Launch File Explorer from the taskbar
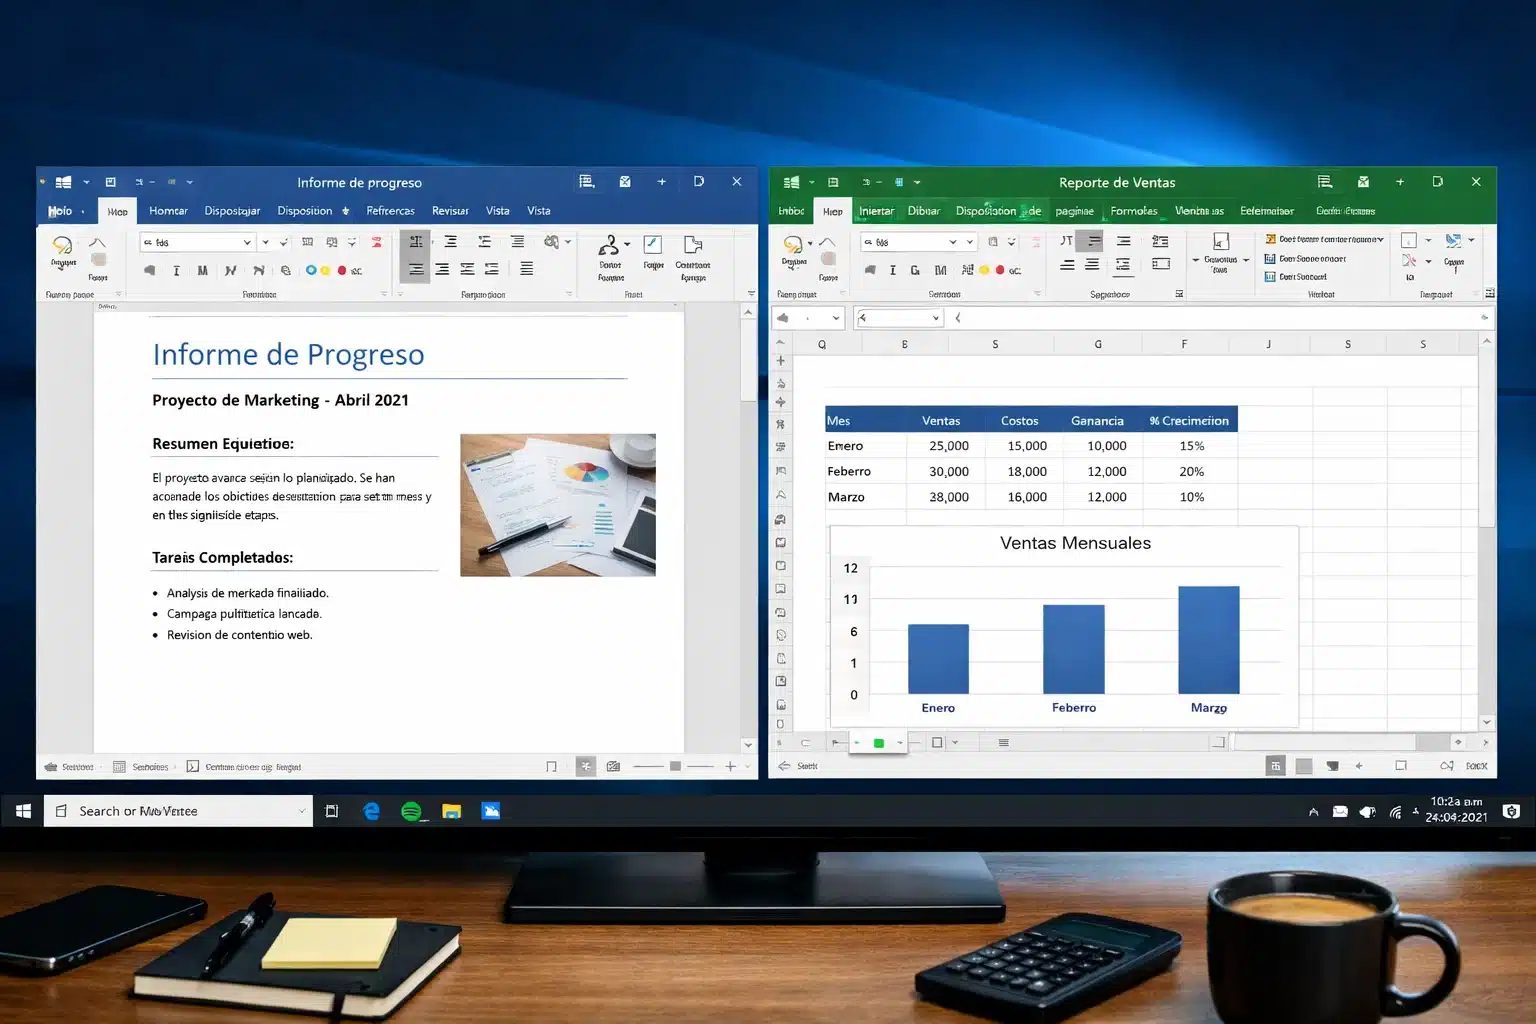Image resolution: width=1536 pixels, height=1024 pixels. click(x=451, y=810)
